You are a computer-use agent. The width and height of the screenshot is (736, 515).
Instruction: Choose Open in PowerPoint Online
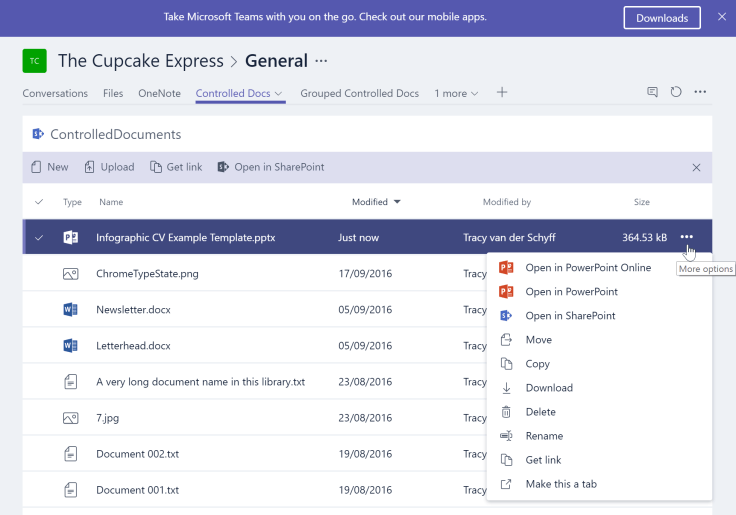tap(588, 268)
